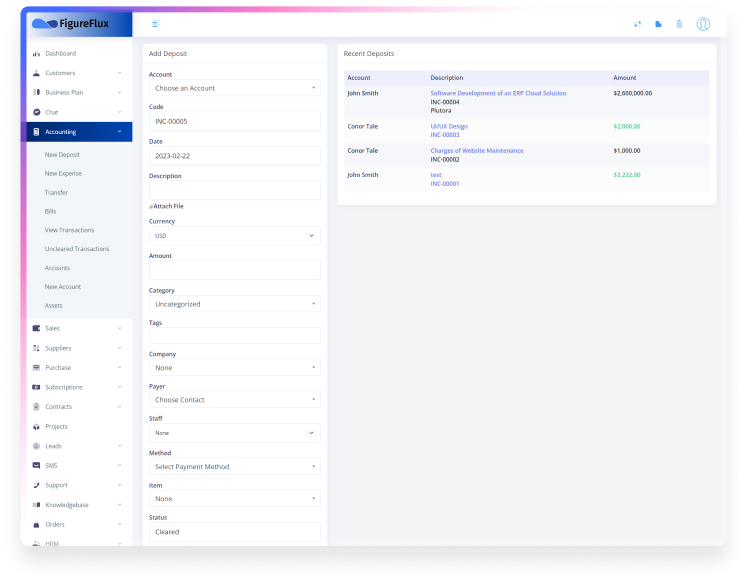Open the Charges of Website Maintenance link
Viewport: 747px width, 581px height.
[x=476, y=151]
